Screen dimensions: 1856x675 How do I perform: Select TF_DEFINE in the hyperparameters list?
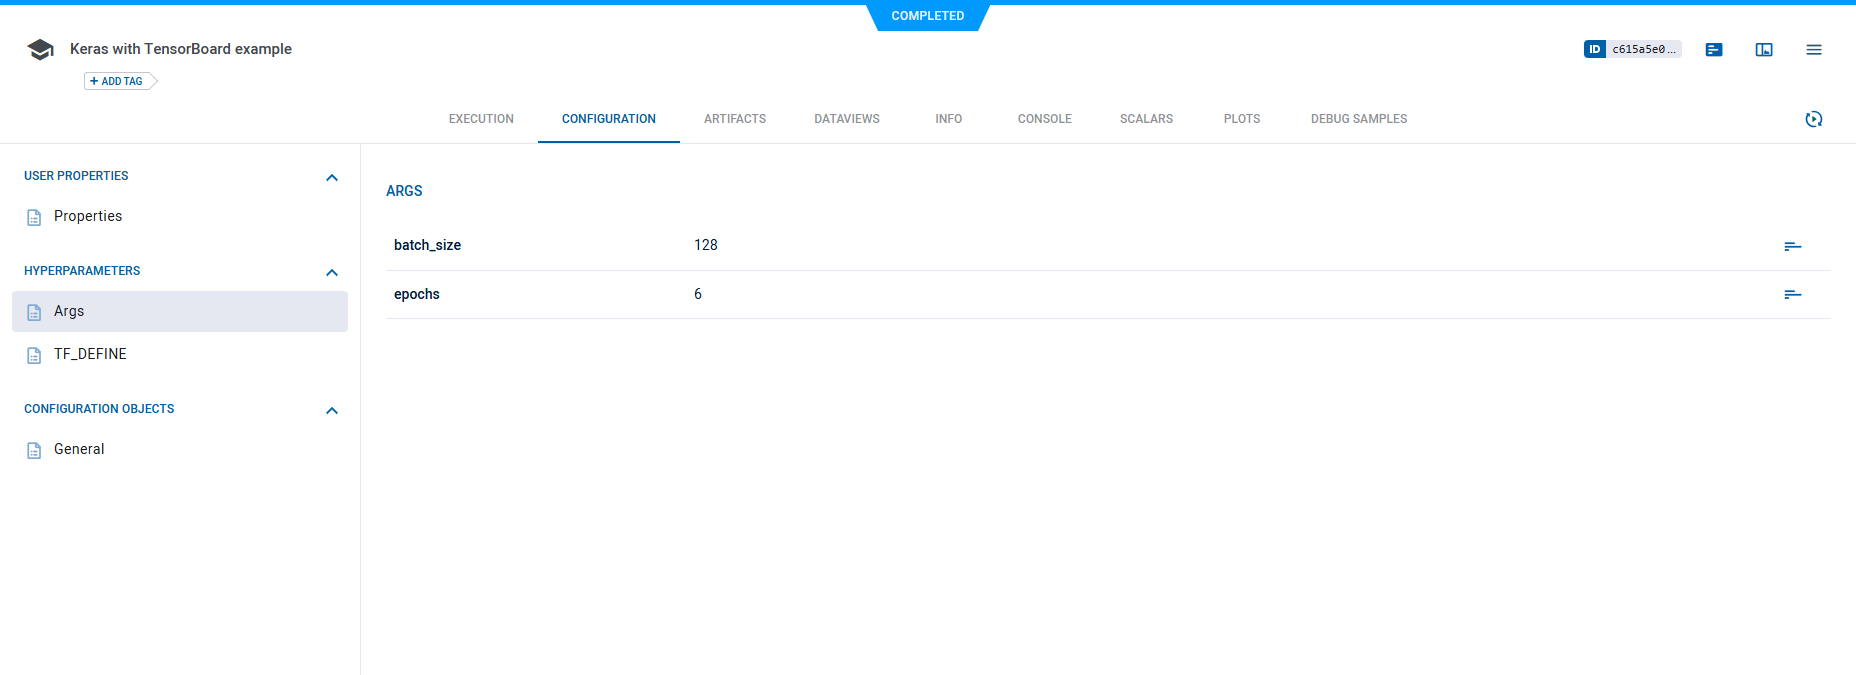[x=90, y=354]
